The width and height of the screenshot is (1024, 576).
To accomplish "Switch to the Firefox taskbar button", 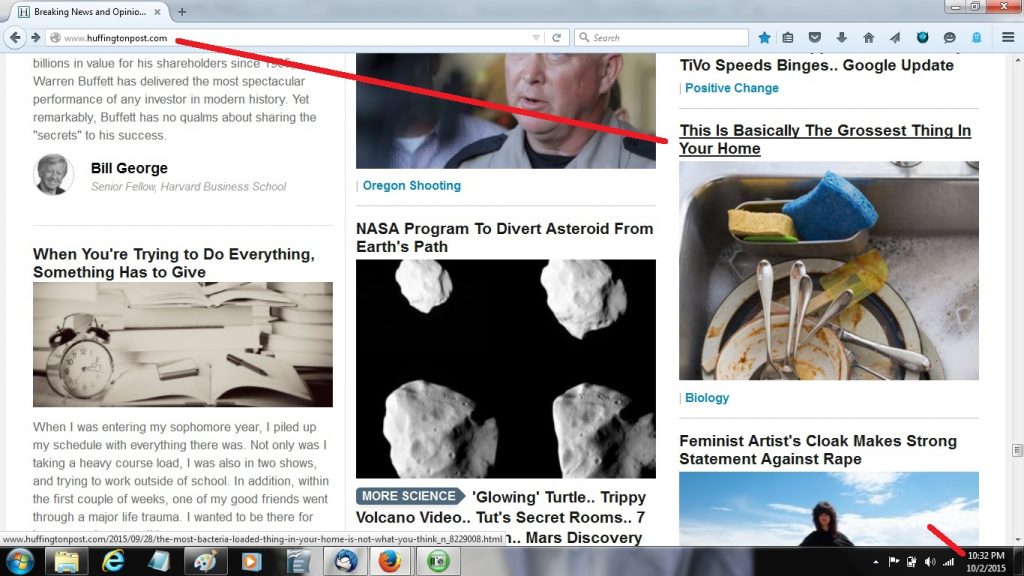I will (390, 562).
